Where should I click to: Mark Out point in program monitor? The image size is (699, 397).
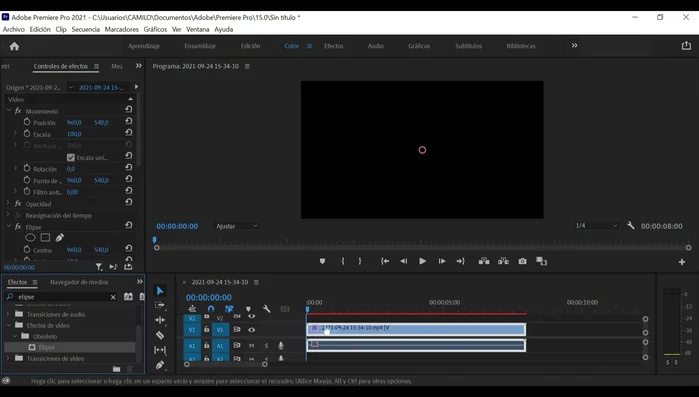point(360,261)
